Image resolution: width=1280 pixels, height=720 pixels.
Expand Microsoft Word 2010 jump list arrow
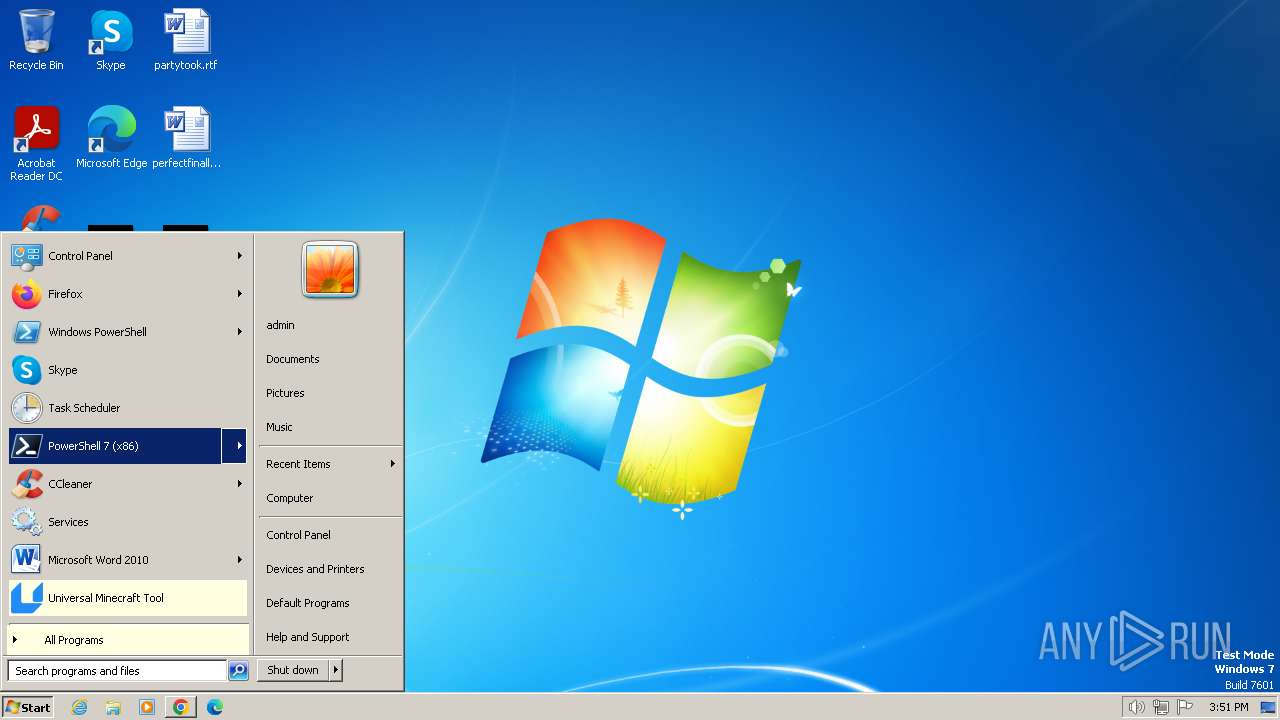coord(240,560)
